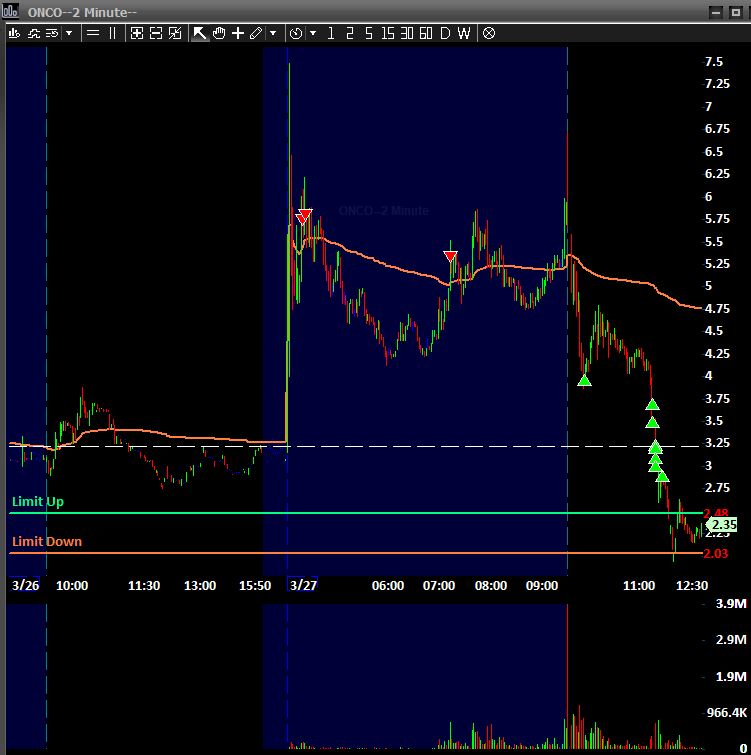This screenshot has width=751, height=755.
Task: Maximize the chart window
Action: click(735, 12)
